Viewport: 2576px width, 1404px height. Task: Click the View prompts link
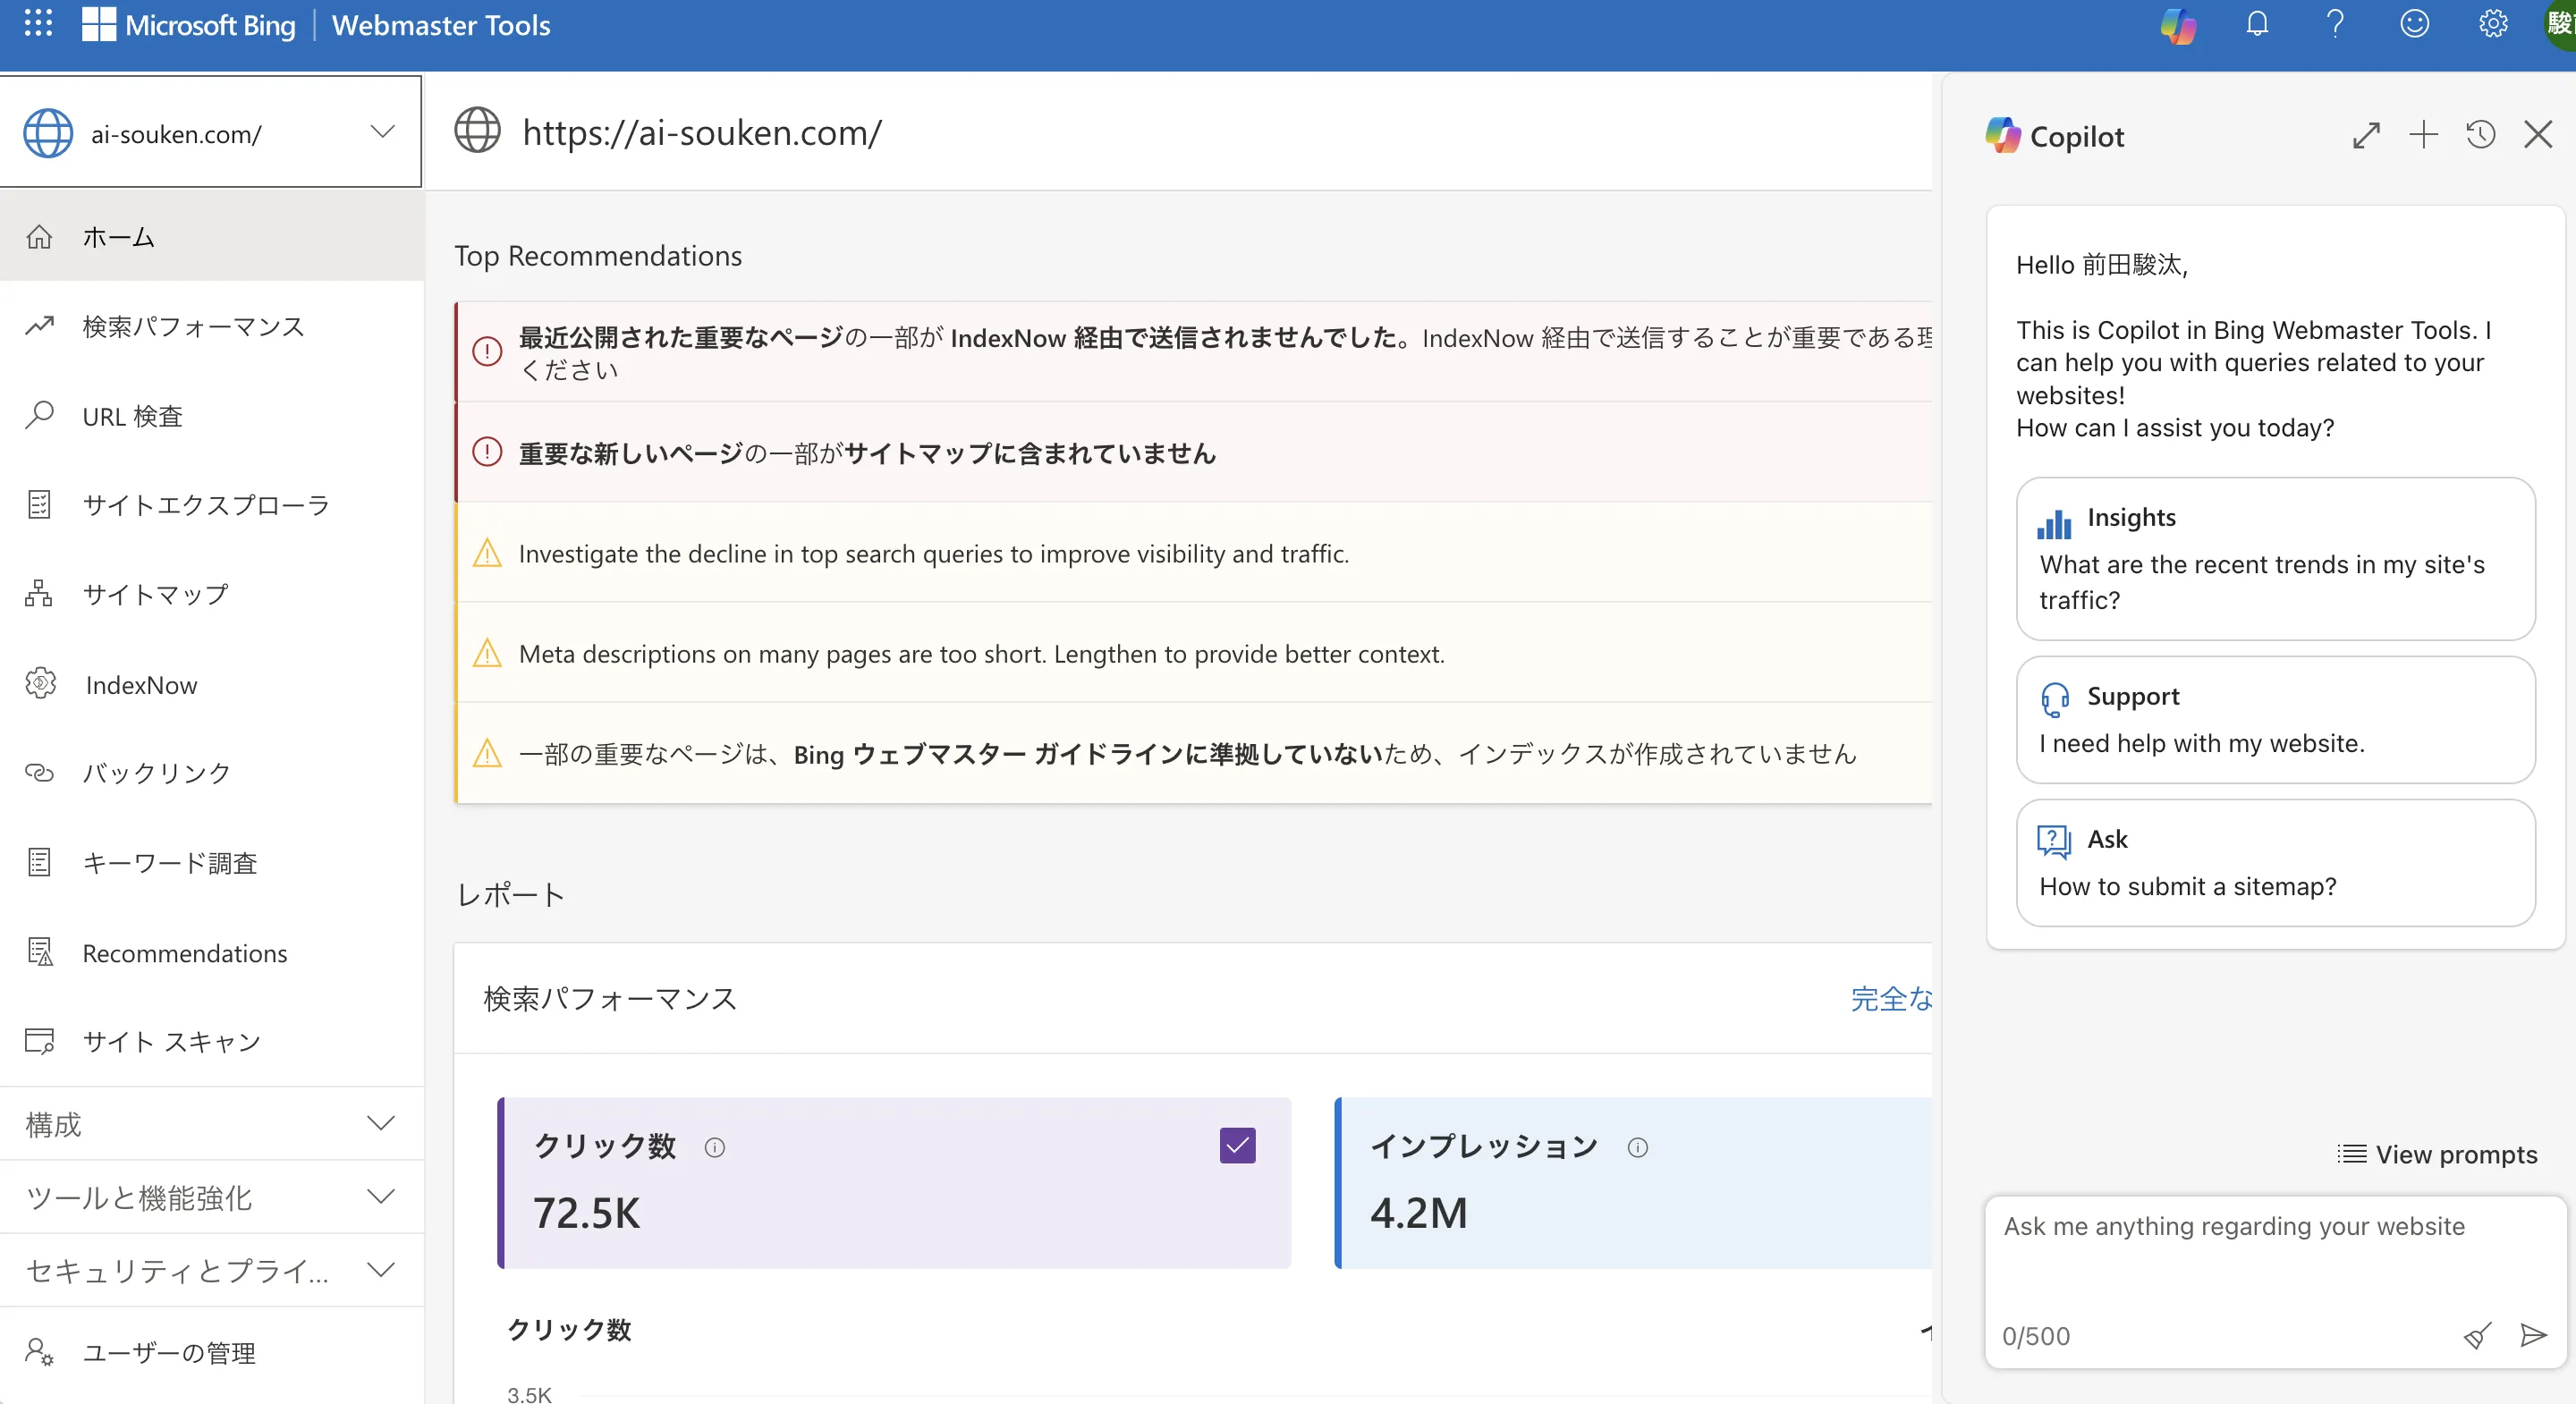tap(2440, 1154)
